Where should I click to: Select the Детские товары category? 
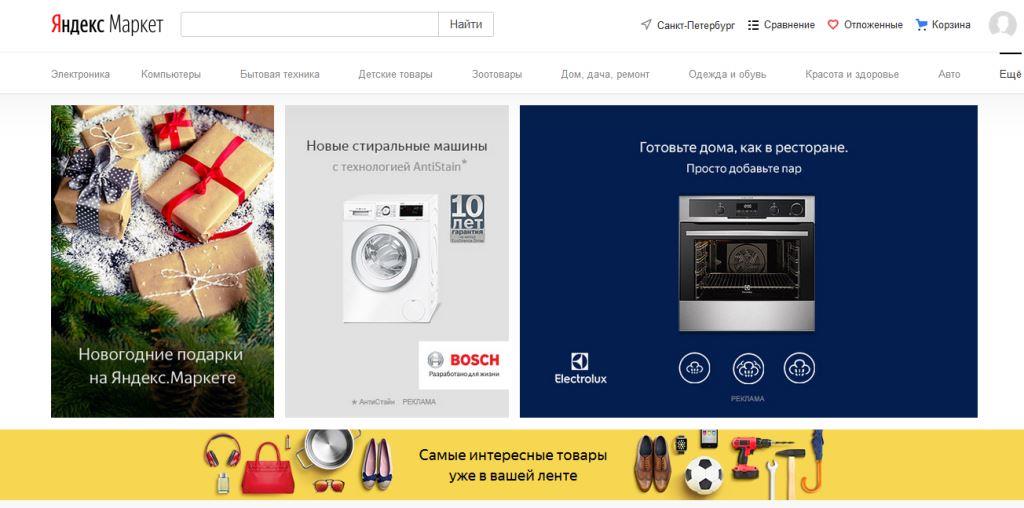(x=395, y=74)
